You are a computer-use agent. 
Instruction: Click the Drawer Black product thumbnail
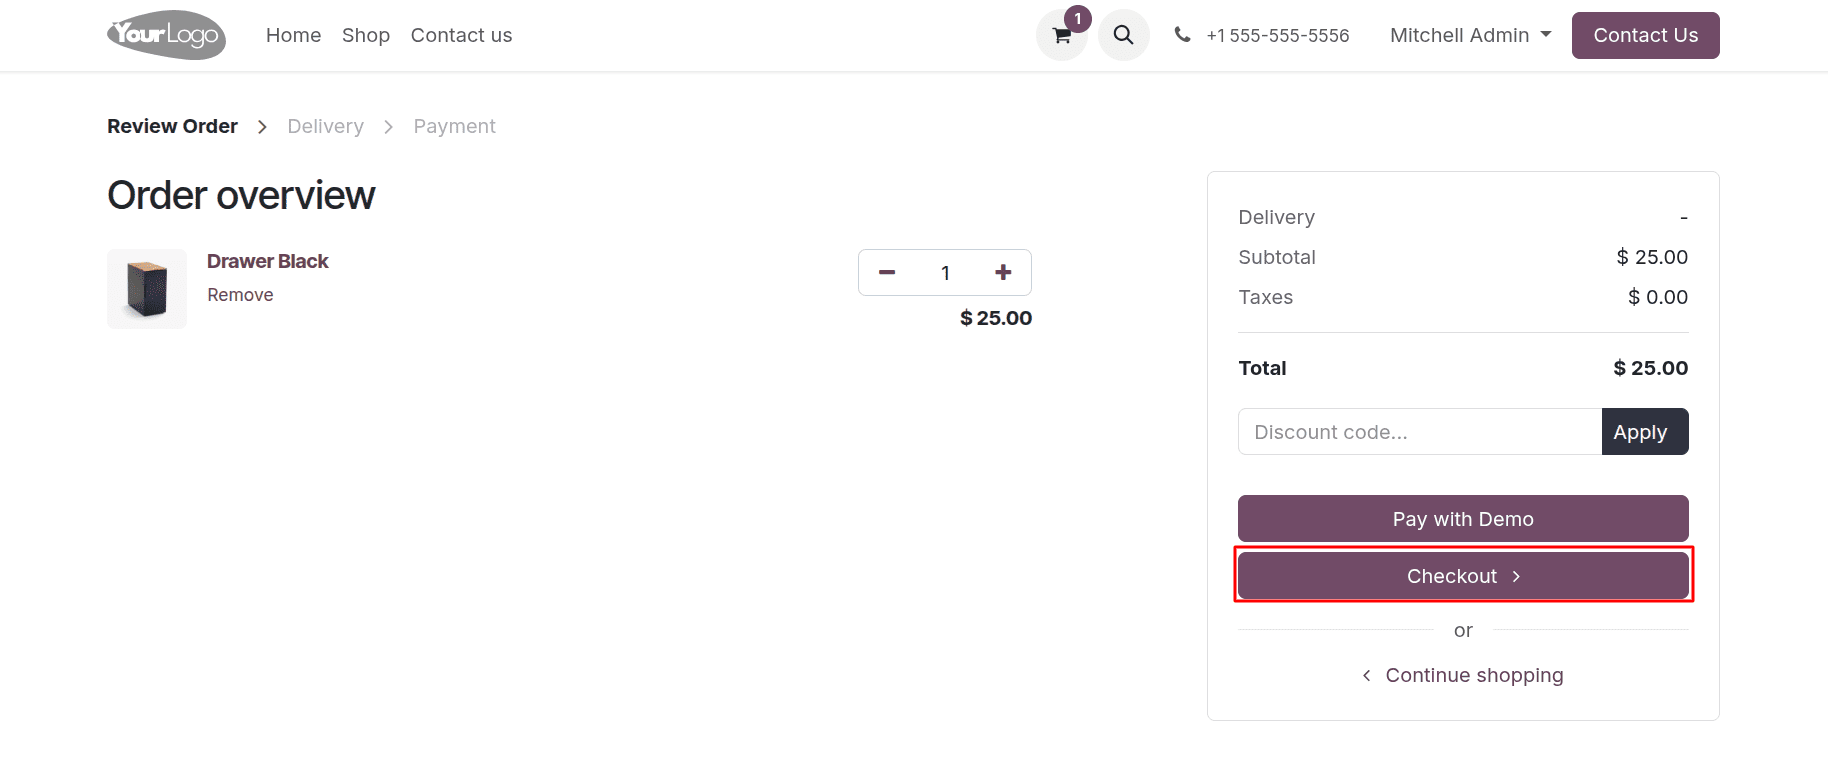[147, 288]
